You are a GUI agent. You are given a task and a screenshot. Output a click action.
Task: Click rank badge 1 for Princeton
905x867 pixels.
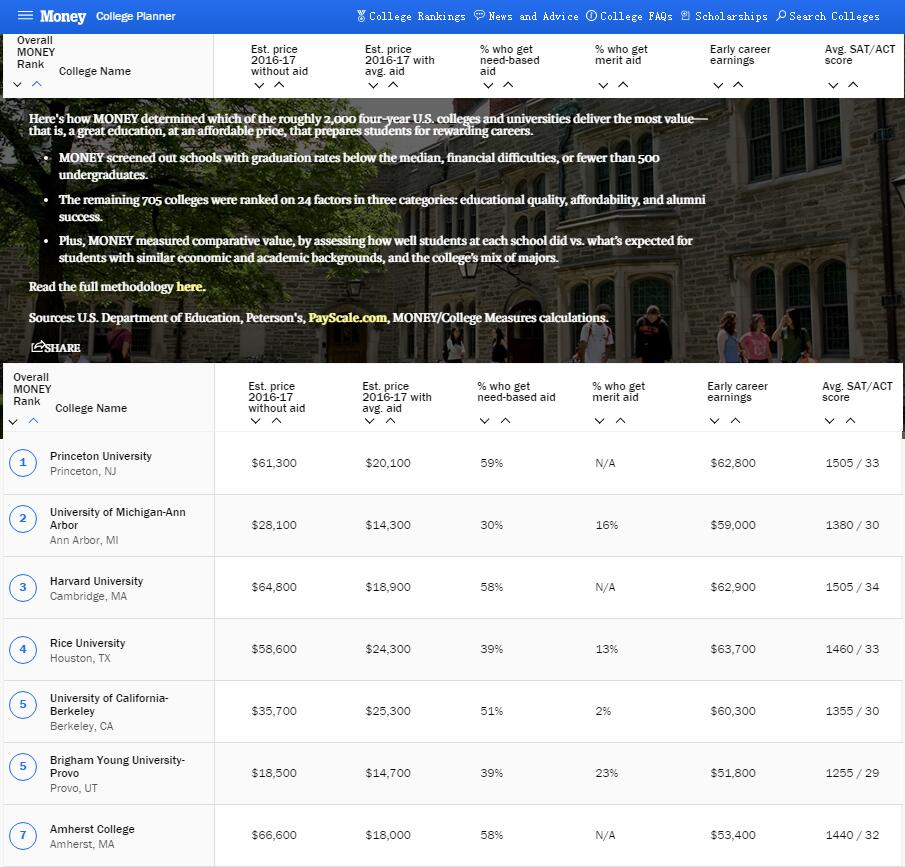23,462
